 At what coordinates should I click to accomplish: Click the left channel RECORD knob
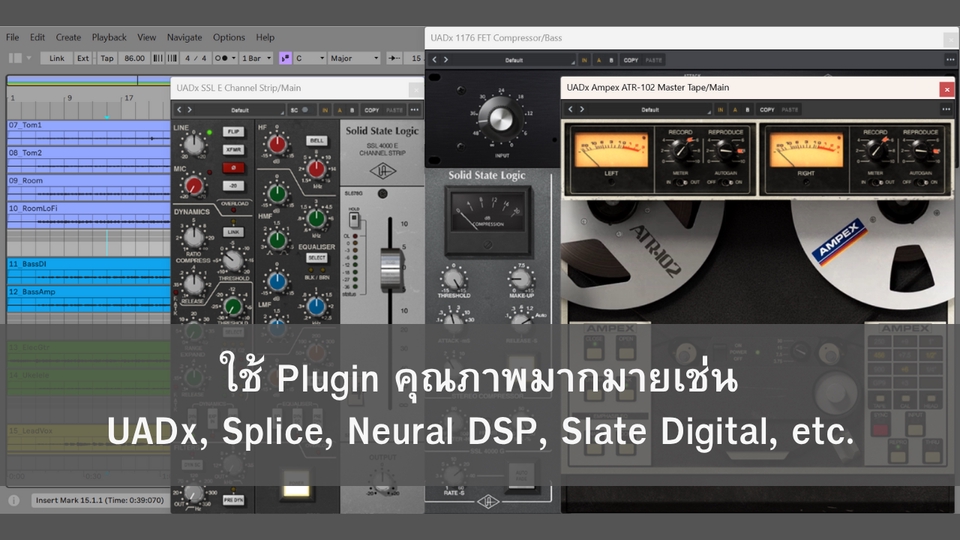(x=679, y=150)
